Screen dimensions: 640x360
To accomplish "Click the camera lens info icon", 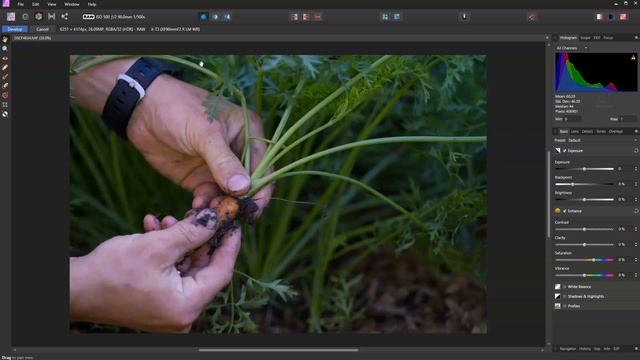I will pyautogui.click(x=89, y=17).
